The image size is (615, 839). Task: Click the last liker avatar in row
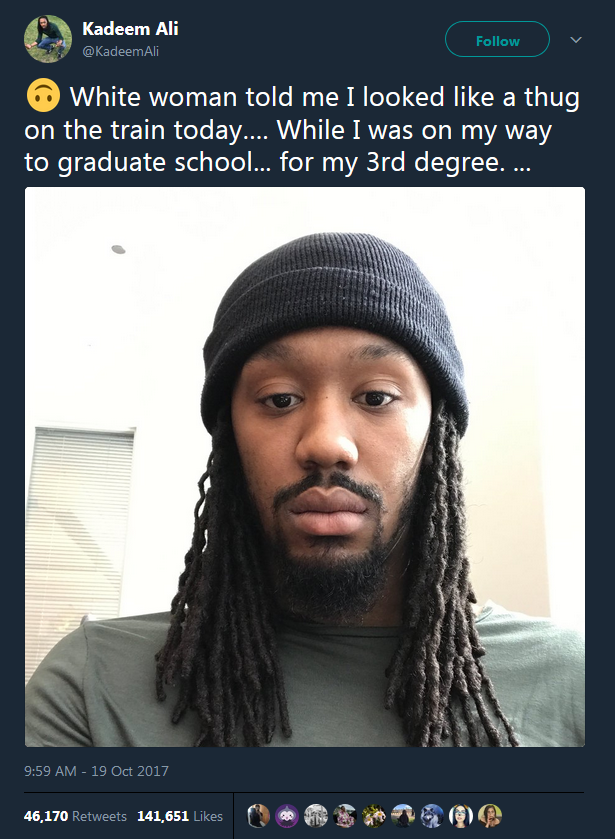point(489,816)
